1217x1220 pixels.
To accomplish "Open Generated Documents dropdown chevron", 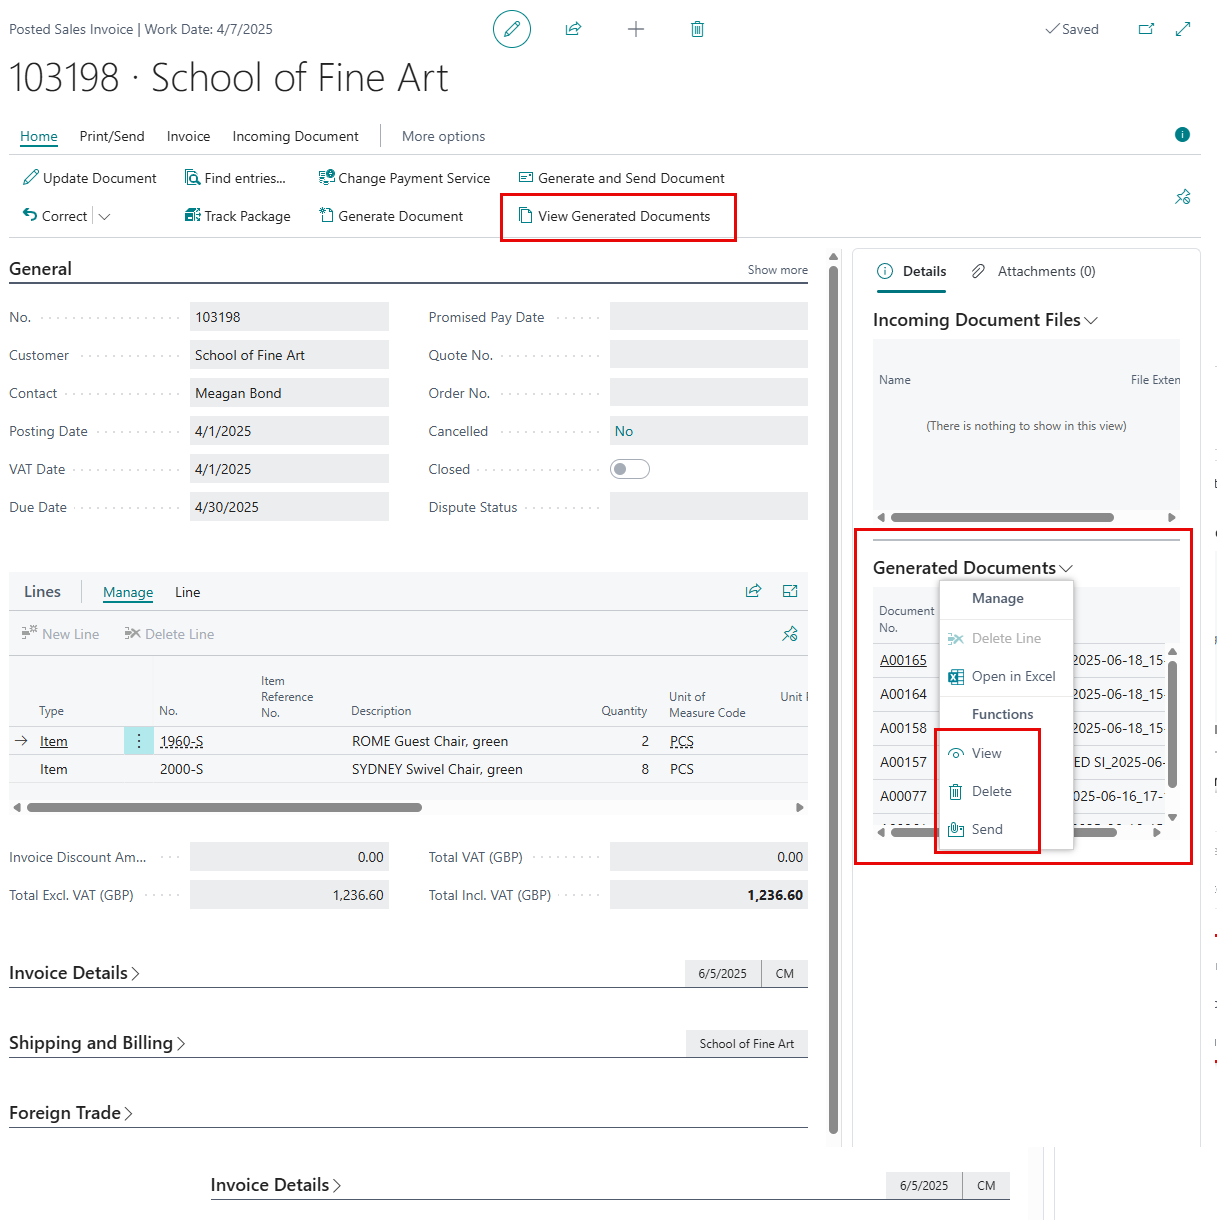I will tap(1066, 568).
